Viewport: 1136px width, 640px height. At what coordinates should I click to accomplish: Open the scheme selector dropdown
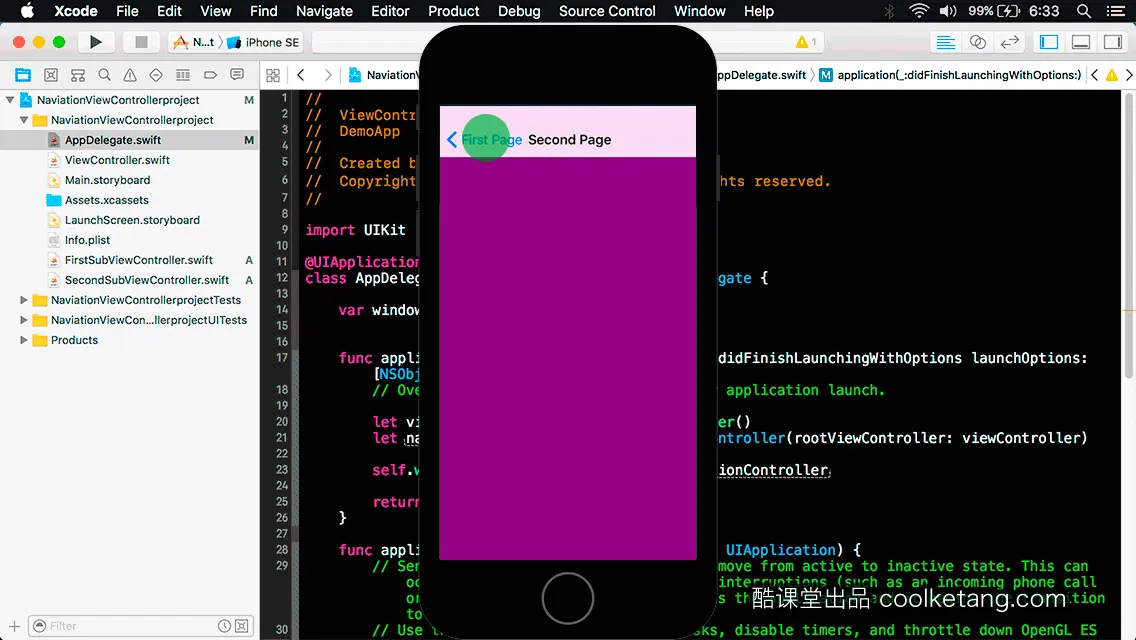[193, 42]
